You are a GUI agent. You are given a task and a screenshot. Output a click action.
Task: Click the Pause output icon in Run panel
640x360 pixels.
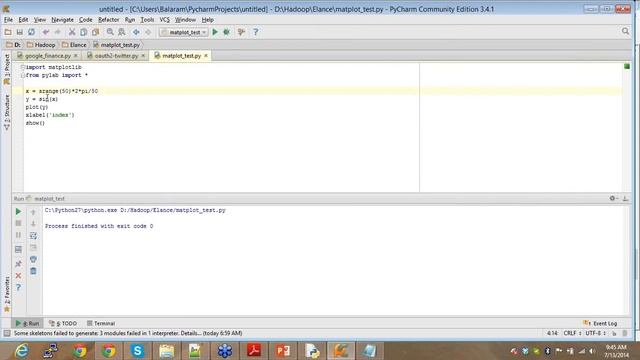coord(18,235)
